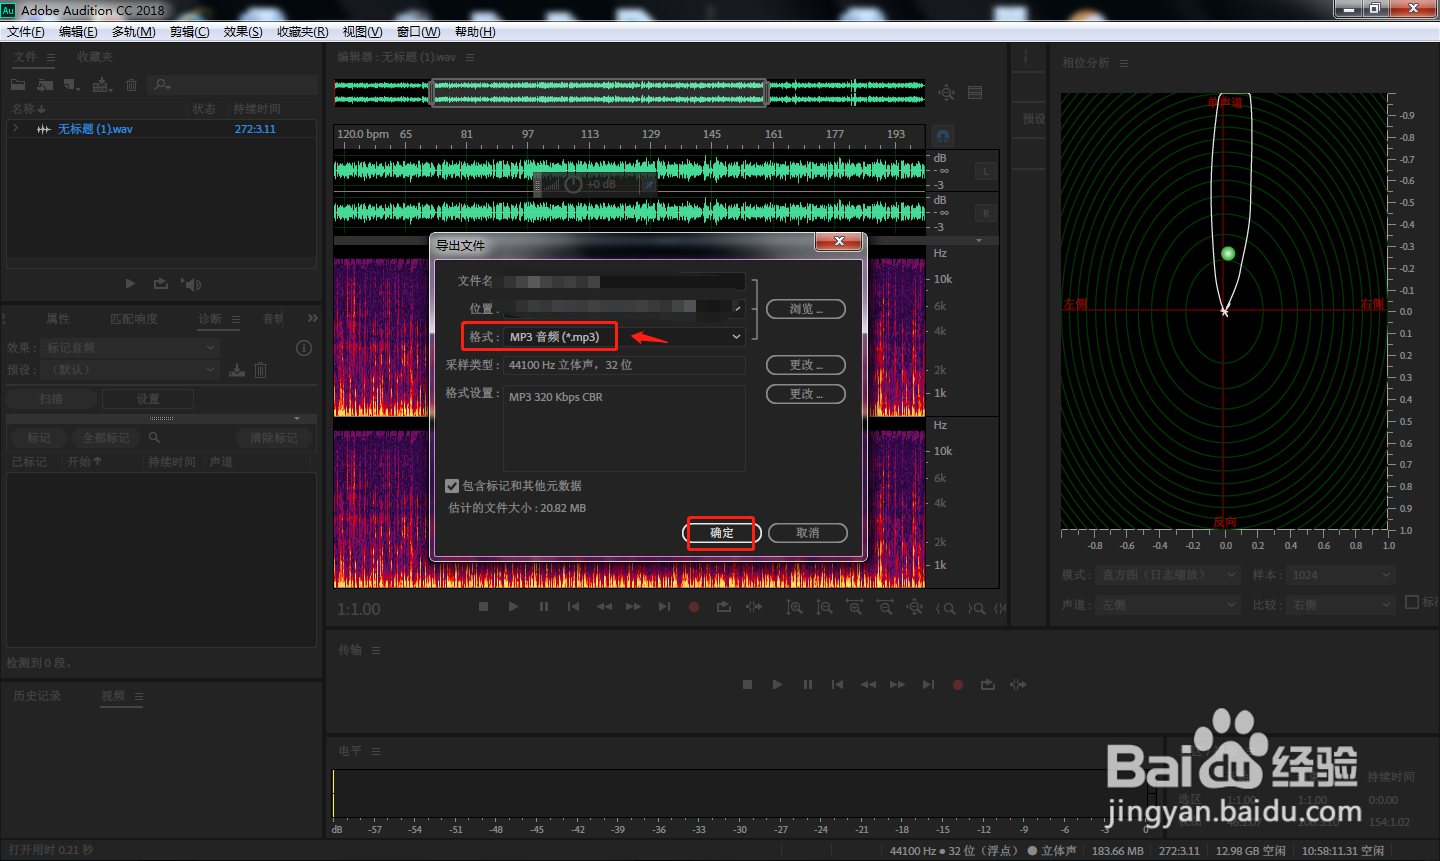Screen dimensions: 1440x861
Task: Open the 编辑(E) menu
Action: tap(78, 32)
